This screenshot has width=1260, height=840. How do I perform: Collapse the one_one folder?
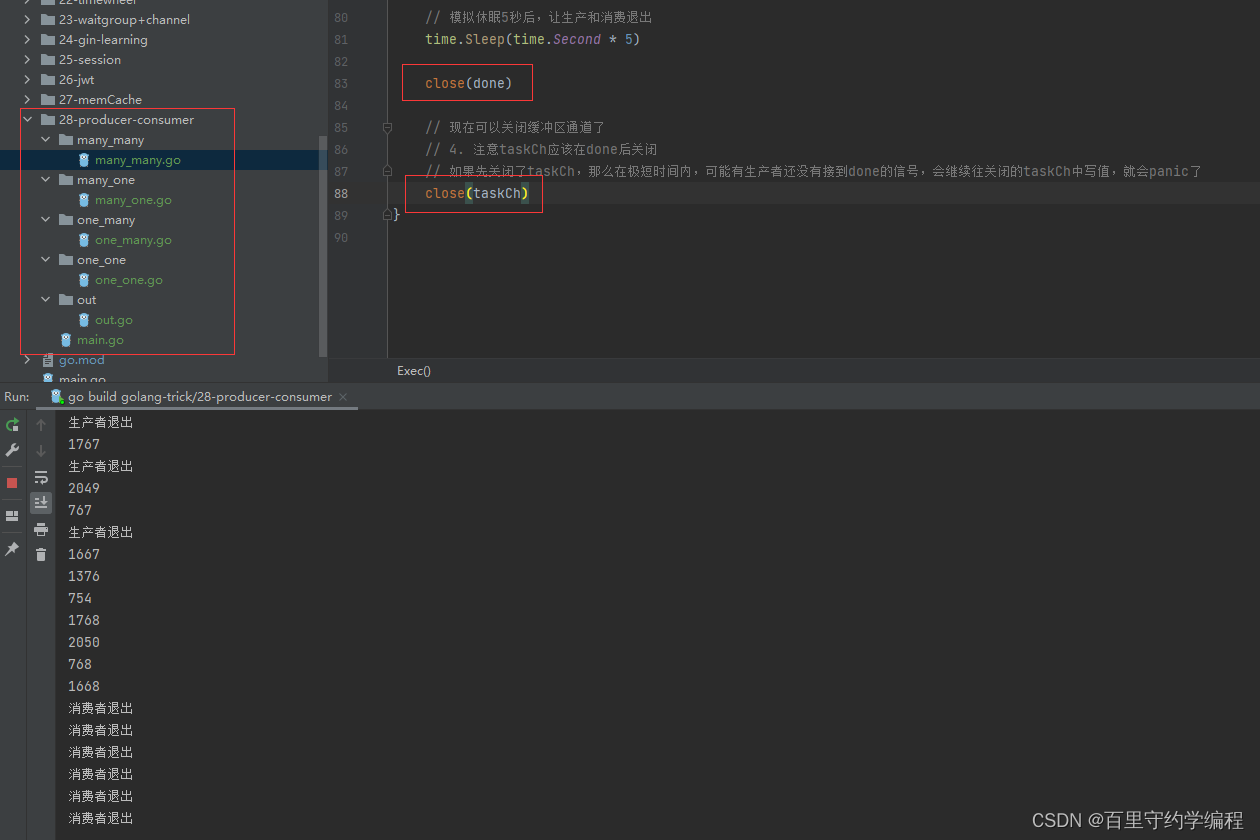[46, 260]
